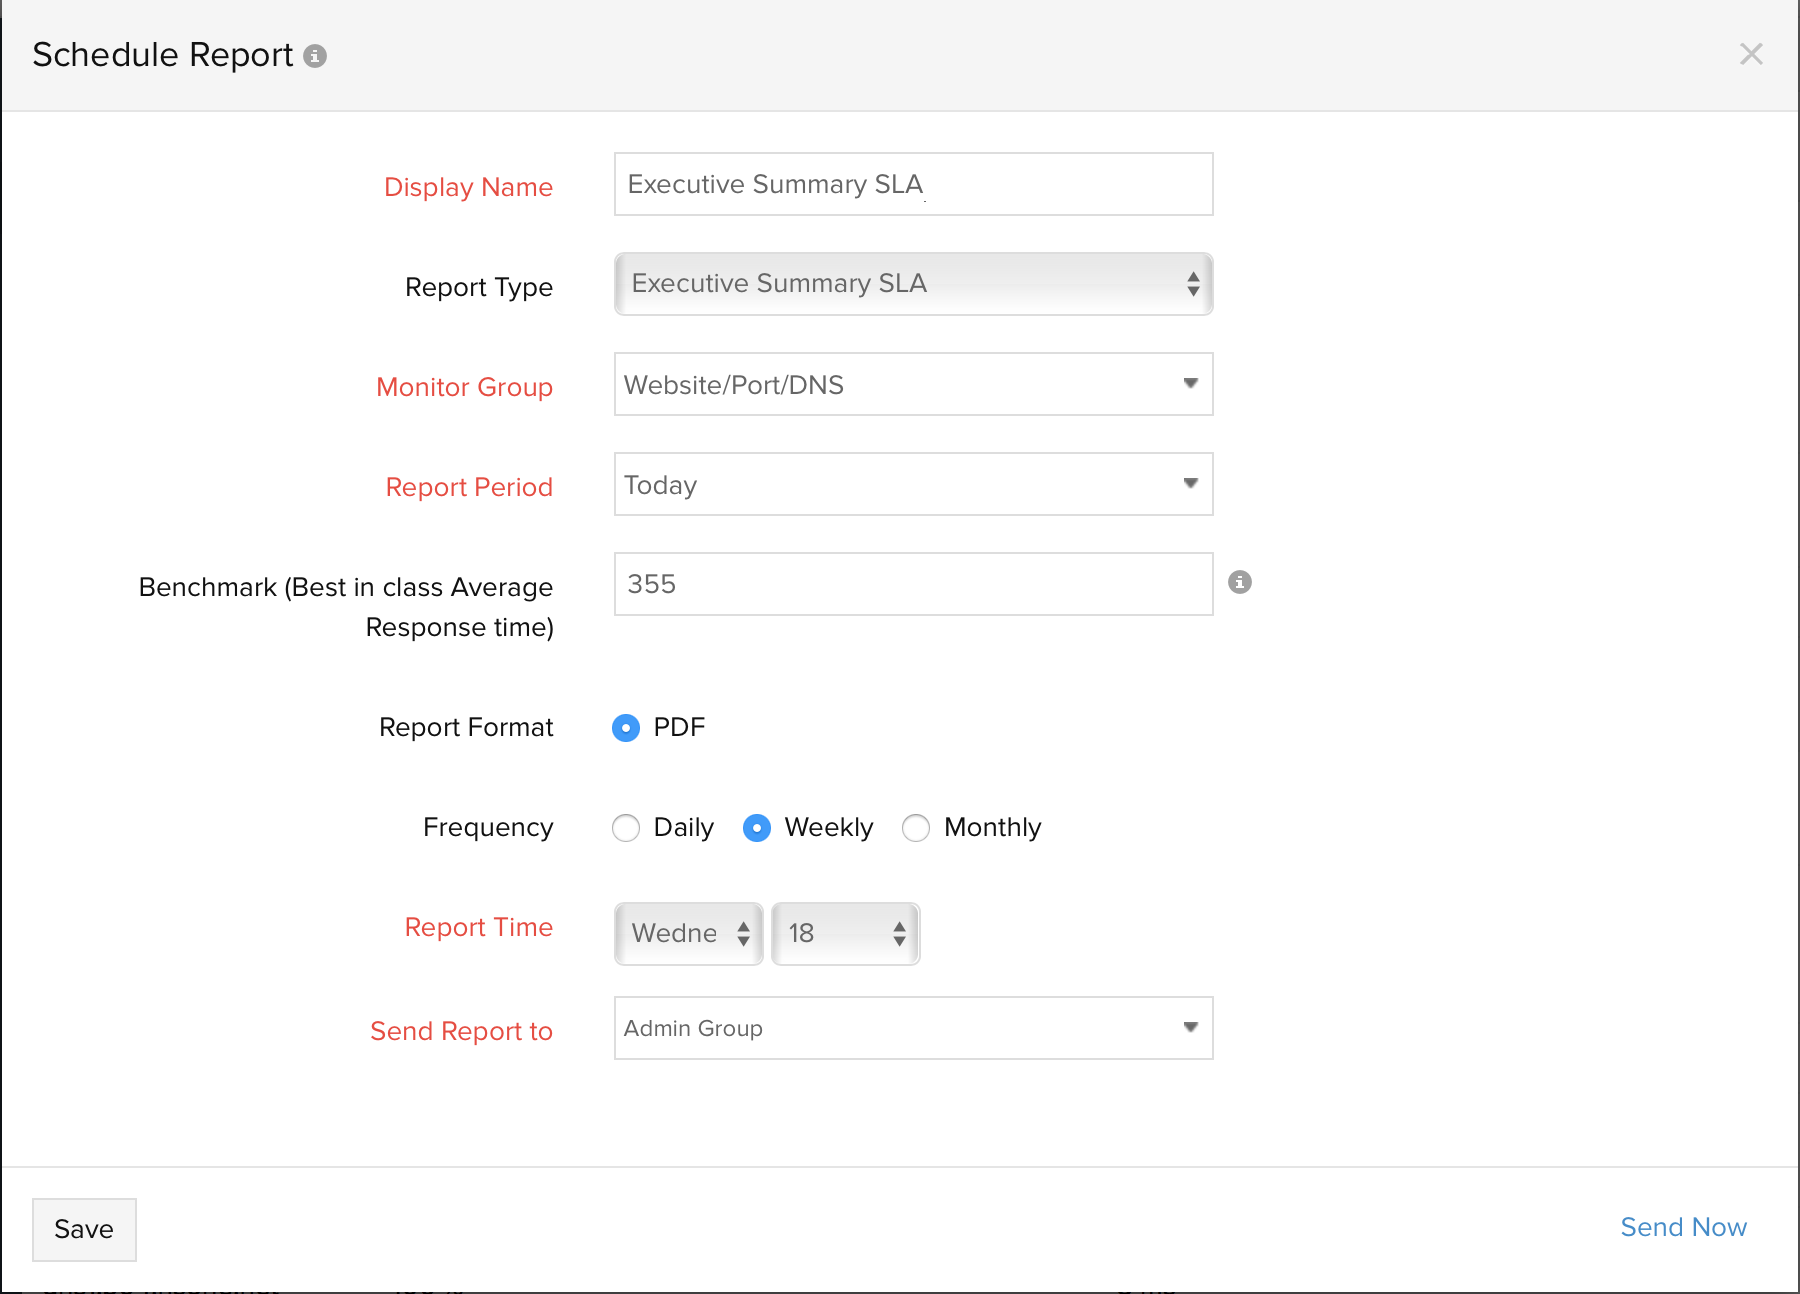1800x1294 pixels.
Task: Close the Schedule Report dialog
Action: click(1750, 54)
